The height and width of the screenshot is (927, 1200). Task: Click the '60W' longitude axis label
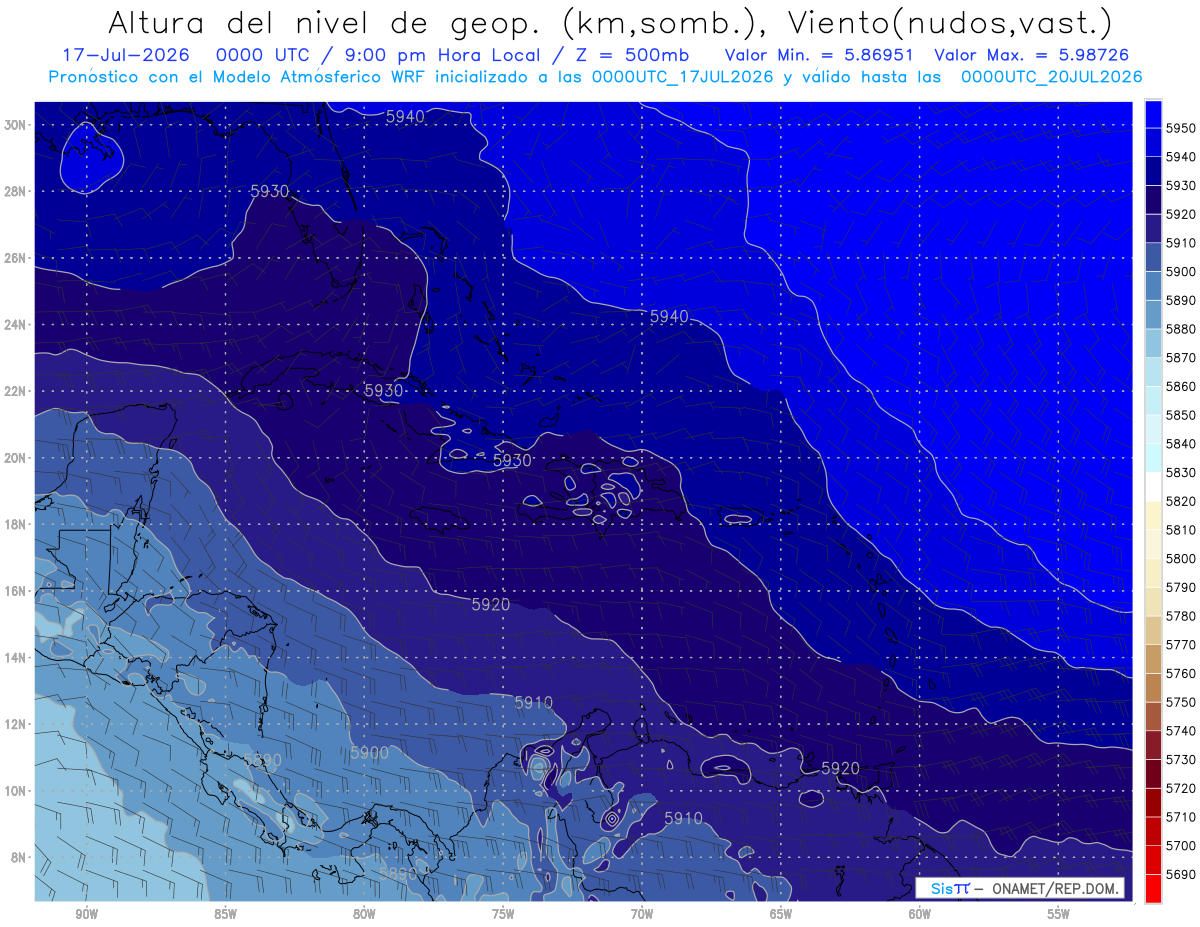coord(920,914)
